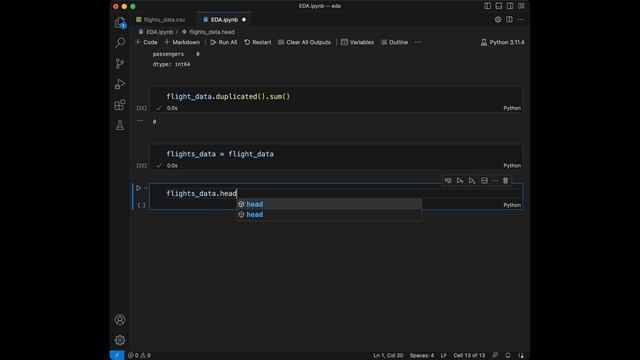Image resolution: width=640 pixels, height=360 pixels.
Task: Open the Manage gear in activity bar
Action: 120,340
